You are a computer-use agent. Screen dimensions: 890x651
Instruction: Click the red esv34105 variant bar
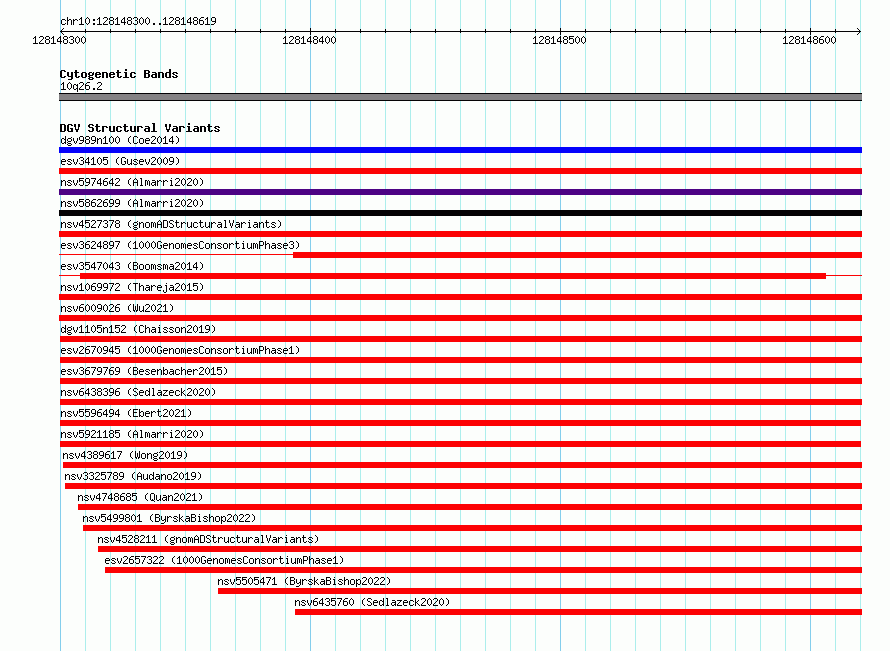tap(460, 171)
